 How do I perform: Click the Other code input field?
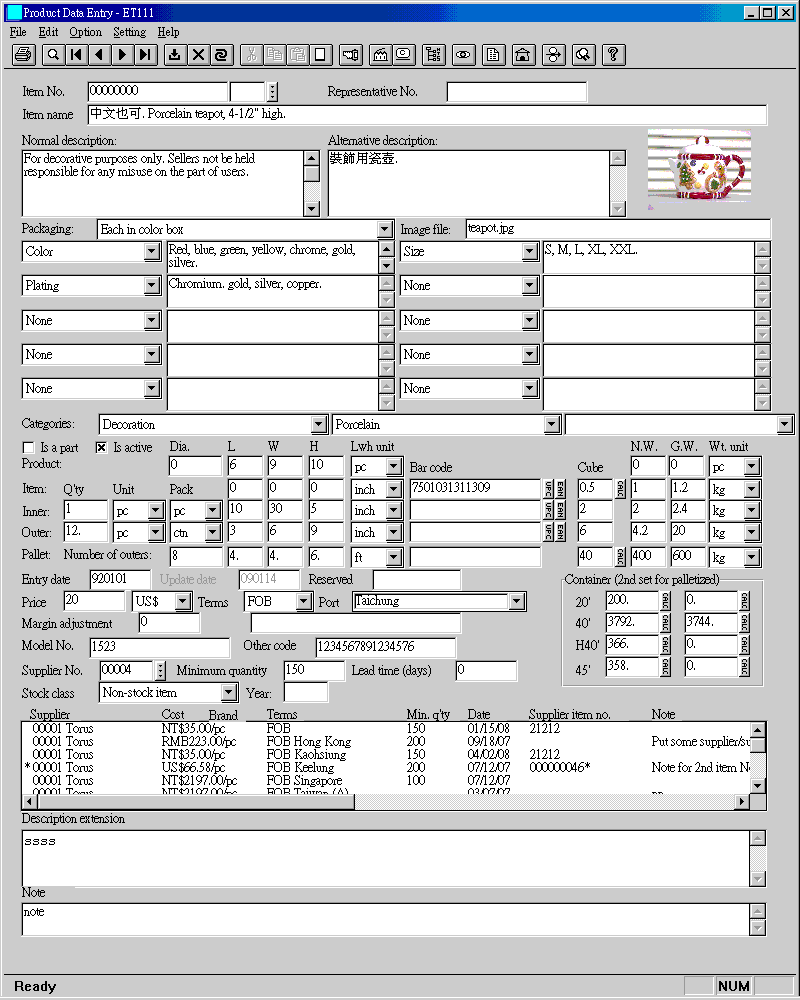pyautogui.click(x=385, y=647)
